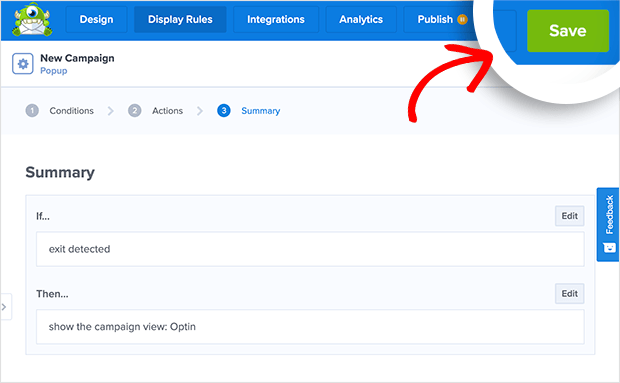Click the paused status icon on Publish
The width and height of the screenshot is (620, 383).
(462, 19)
